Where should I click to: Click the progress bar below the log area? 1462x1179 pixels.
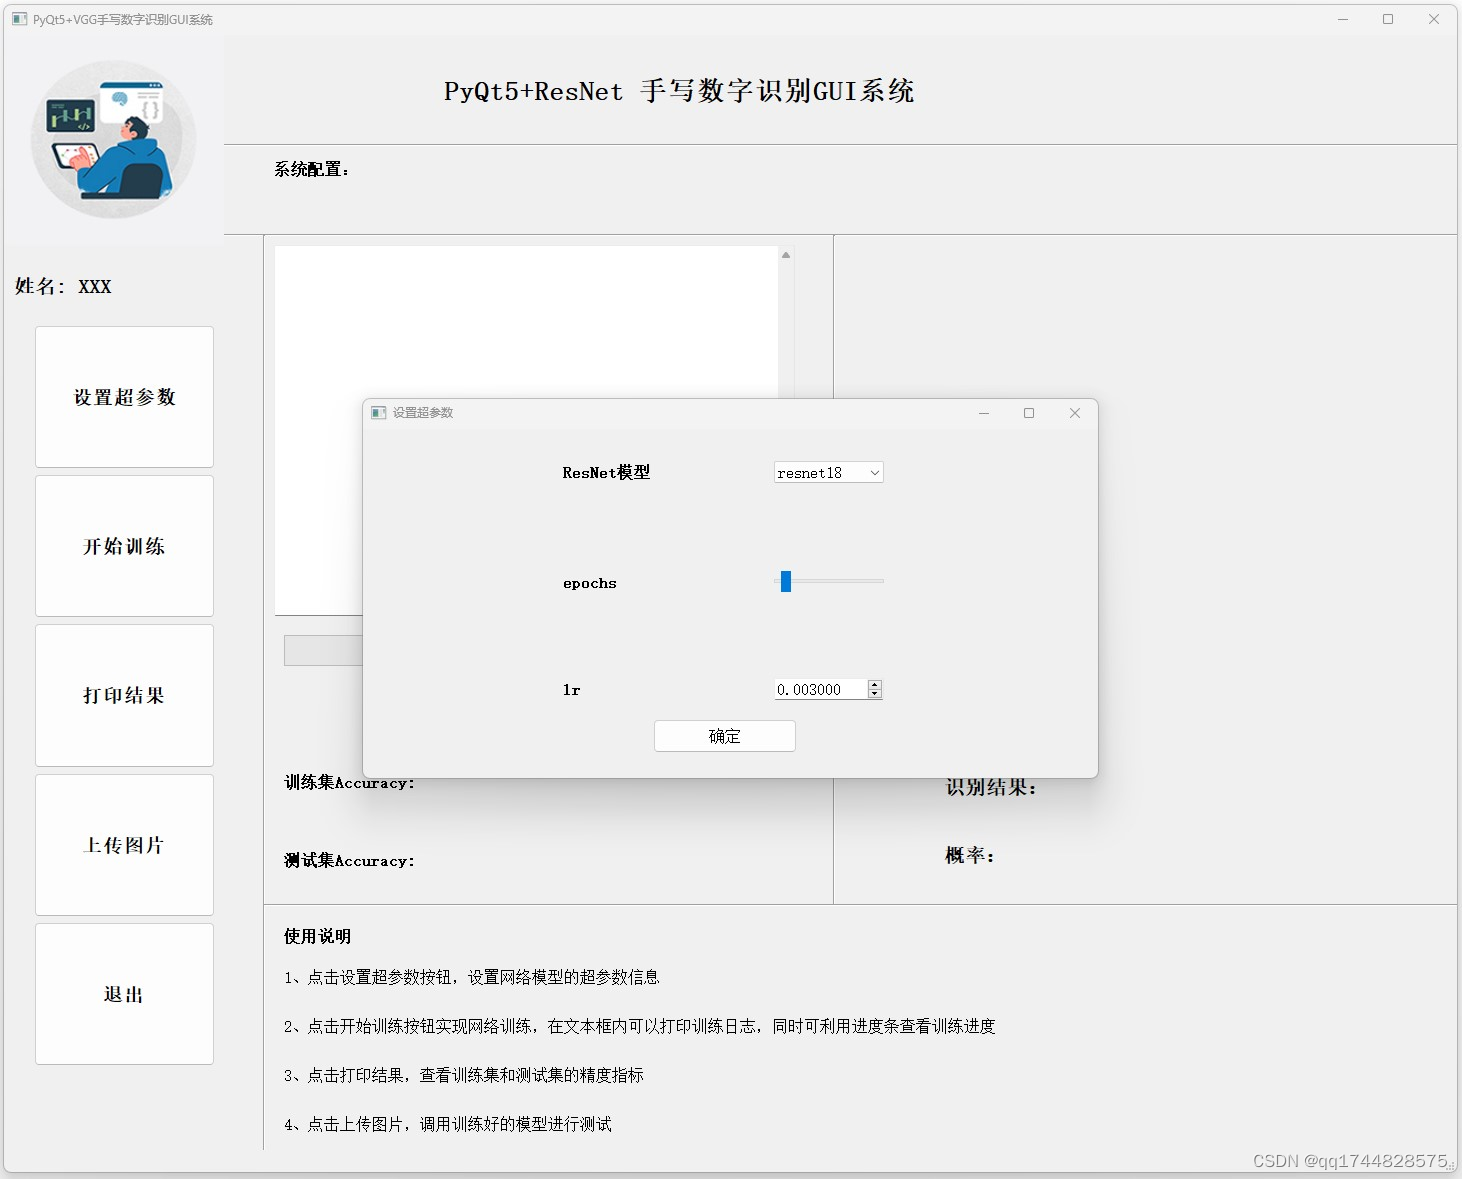click(322, 650)
